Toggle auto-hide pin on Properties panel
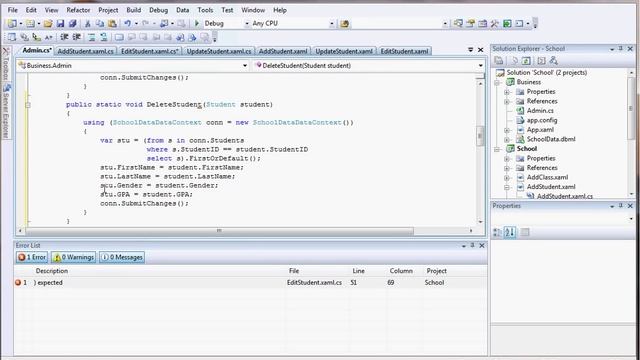 621,206
